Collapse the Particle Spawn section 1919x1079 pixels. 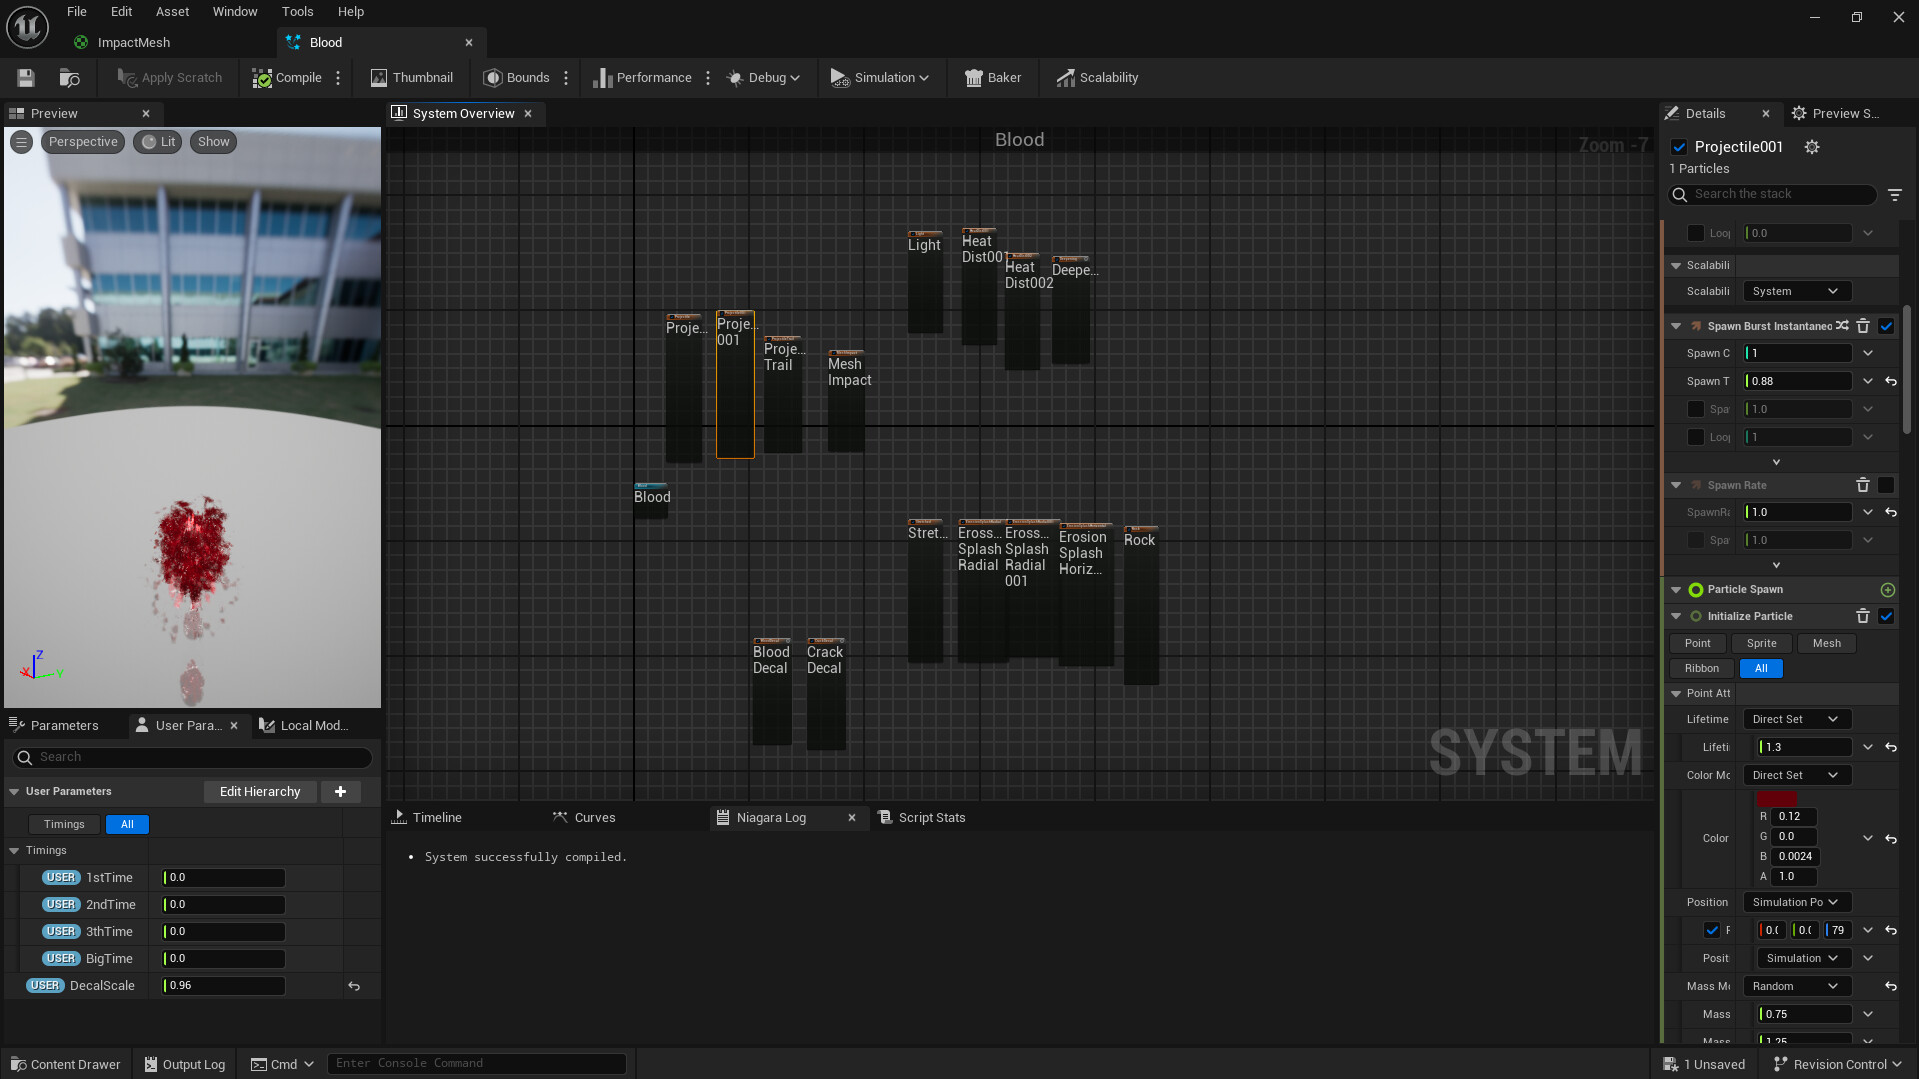click(1676, 590)
